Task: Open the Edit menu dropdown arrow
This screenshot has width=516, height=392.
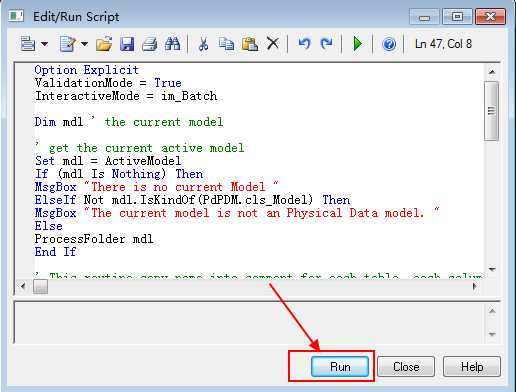Action: coord(44,44)
